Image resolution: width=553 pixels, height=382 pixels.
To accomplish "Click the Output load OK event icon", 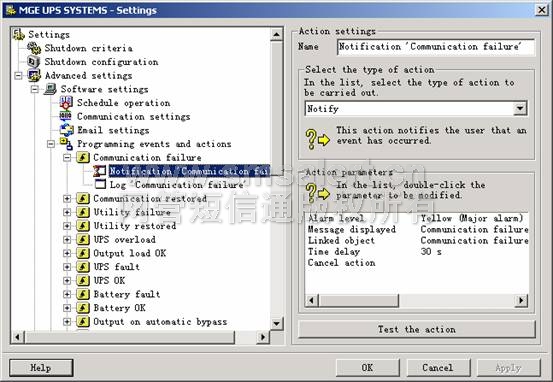I will click(83, 253).
